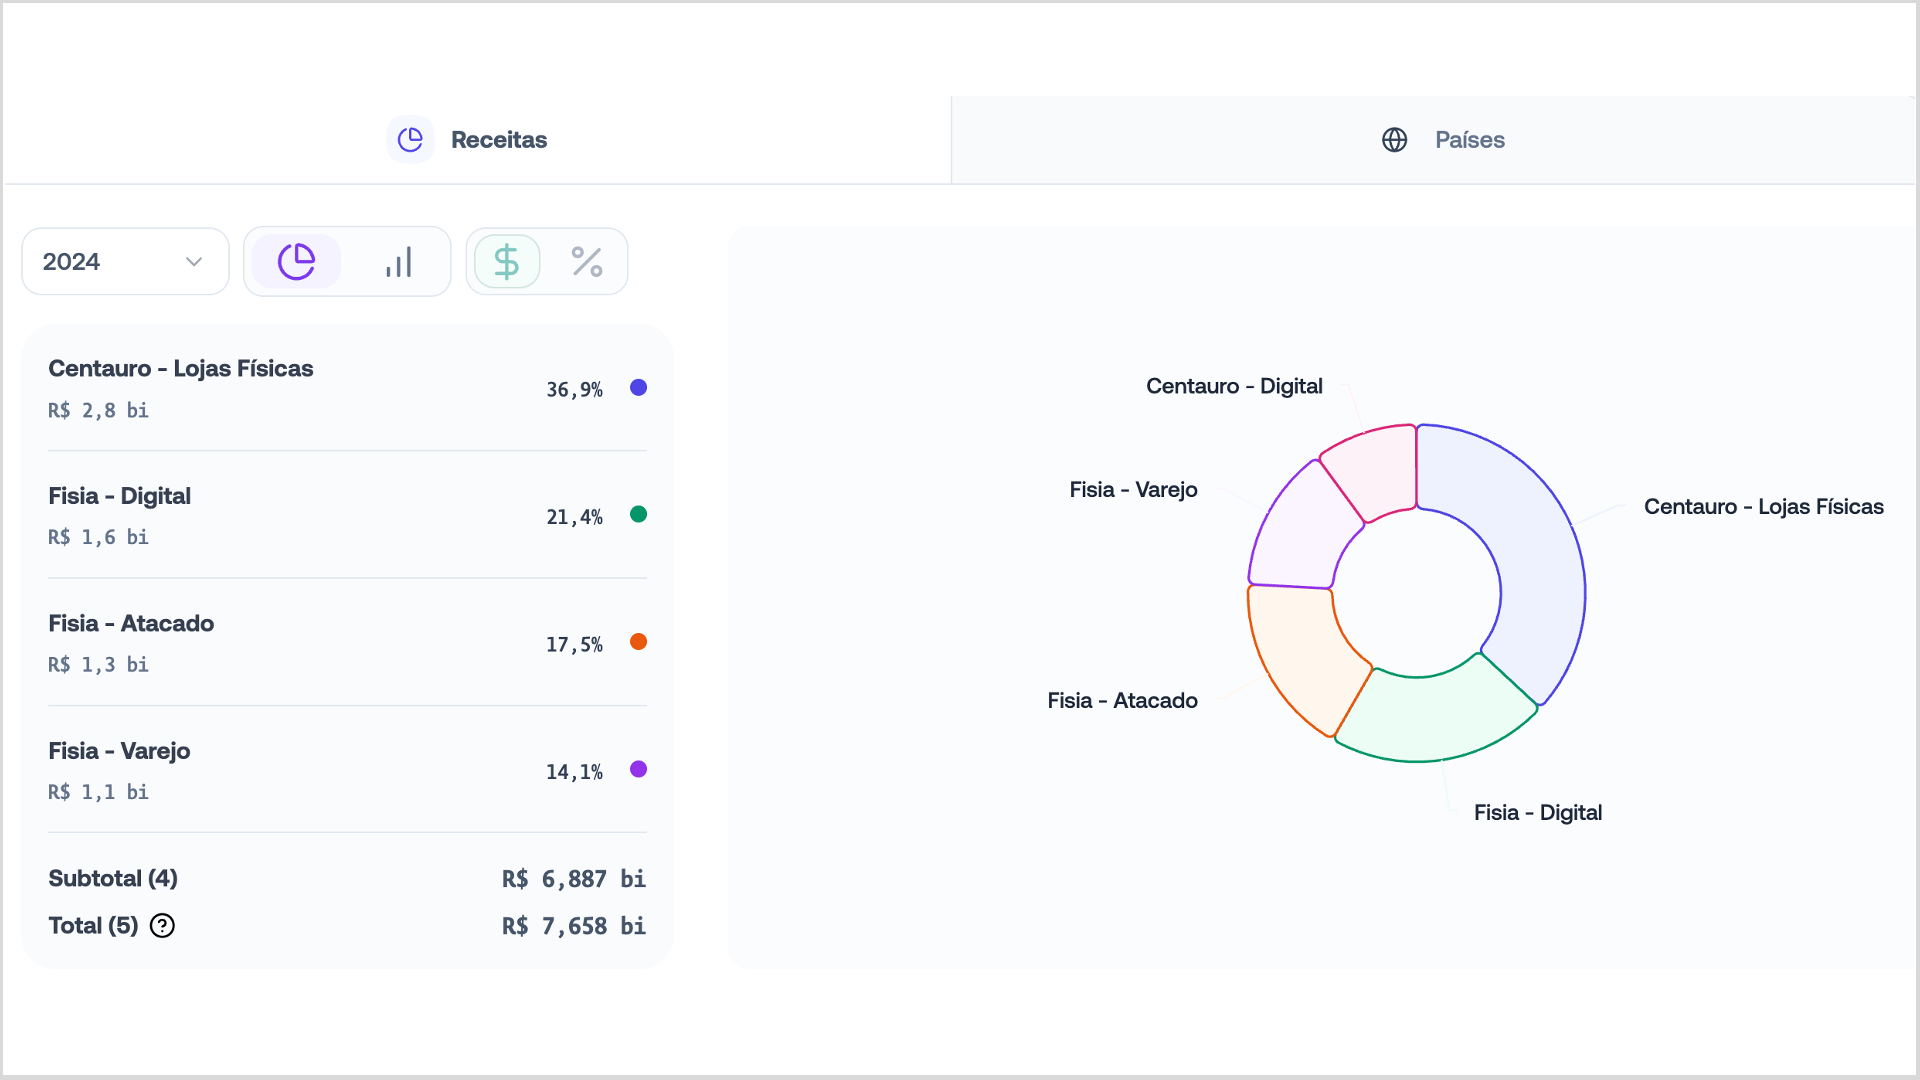Open the 2024 year dropdown
Image resolution: width=1920 pixels, height=1080 pixels.
pos(125,262)
